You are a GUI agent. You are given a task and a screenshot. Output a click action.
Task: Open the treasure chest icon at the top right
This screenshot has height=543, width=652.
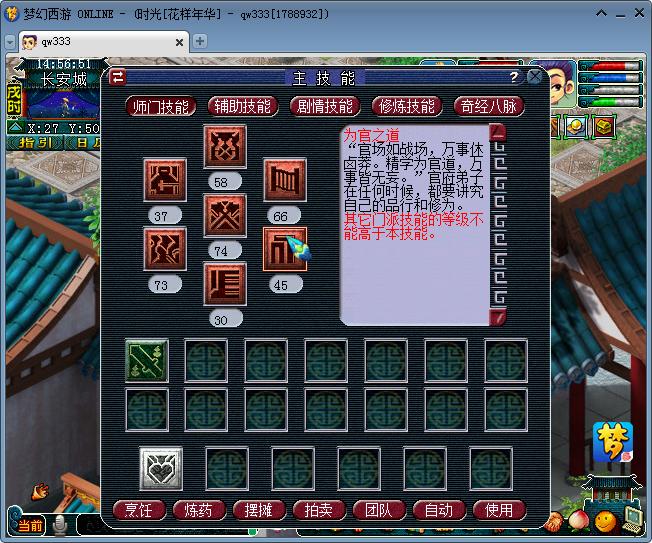point(603,126)
